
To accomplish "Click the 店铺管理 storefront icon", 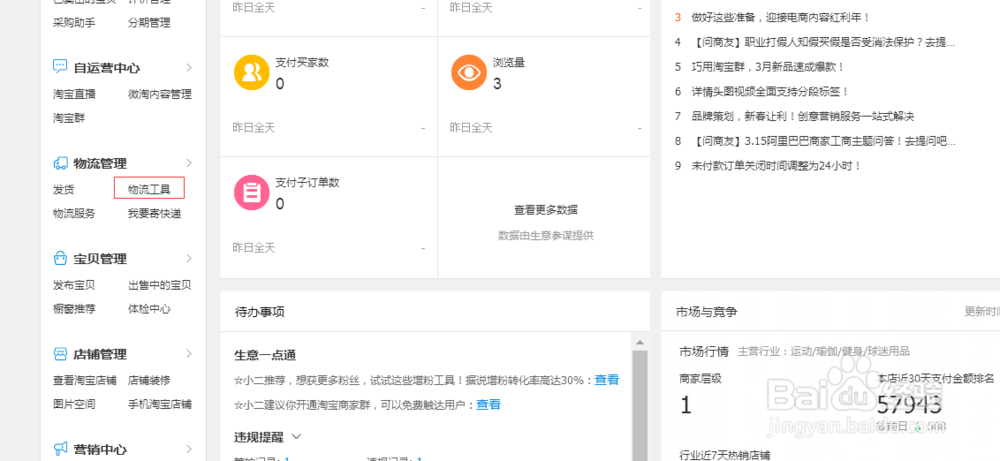I will pyautogui.click(x=60, y=354).
